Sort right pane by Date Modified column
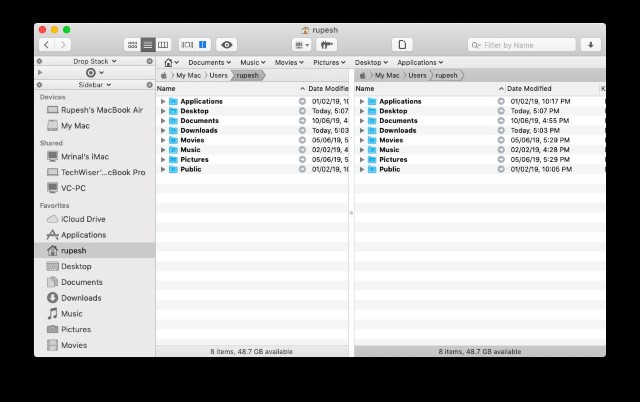The image size is (640, 402). tap(529, 89)
